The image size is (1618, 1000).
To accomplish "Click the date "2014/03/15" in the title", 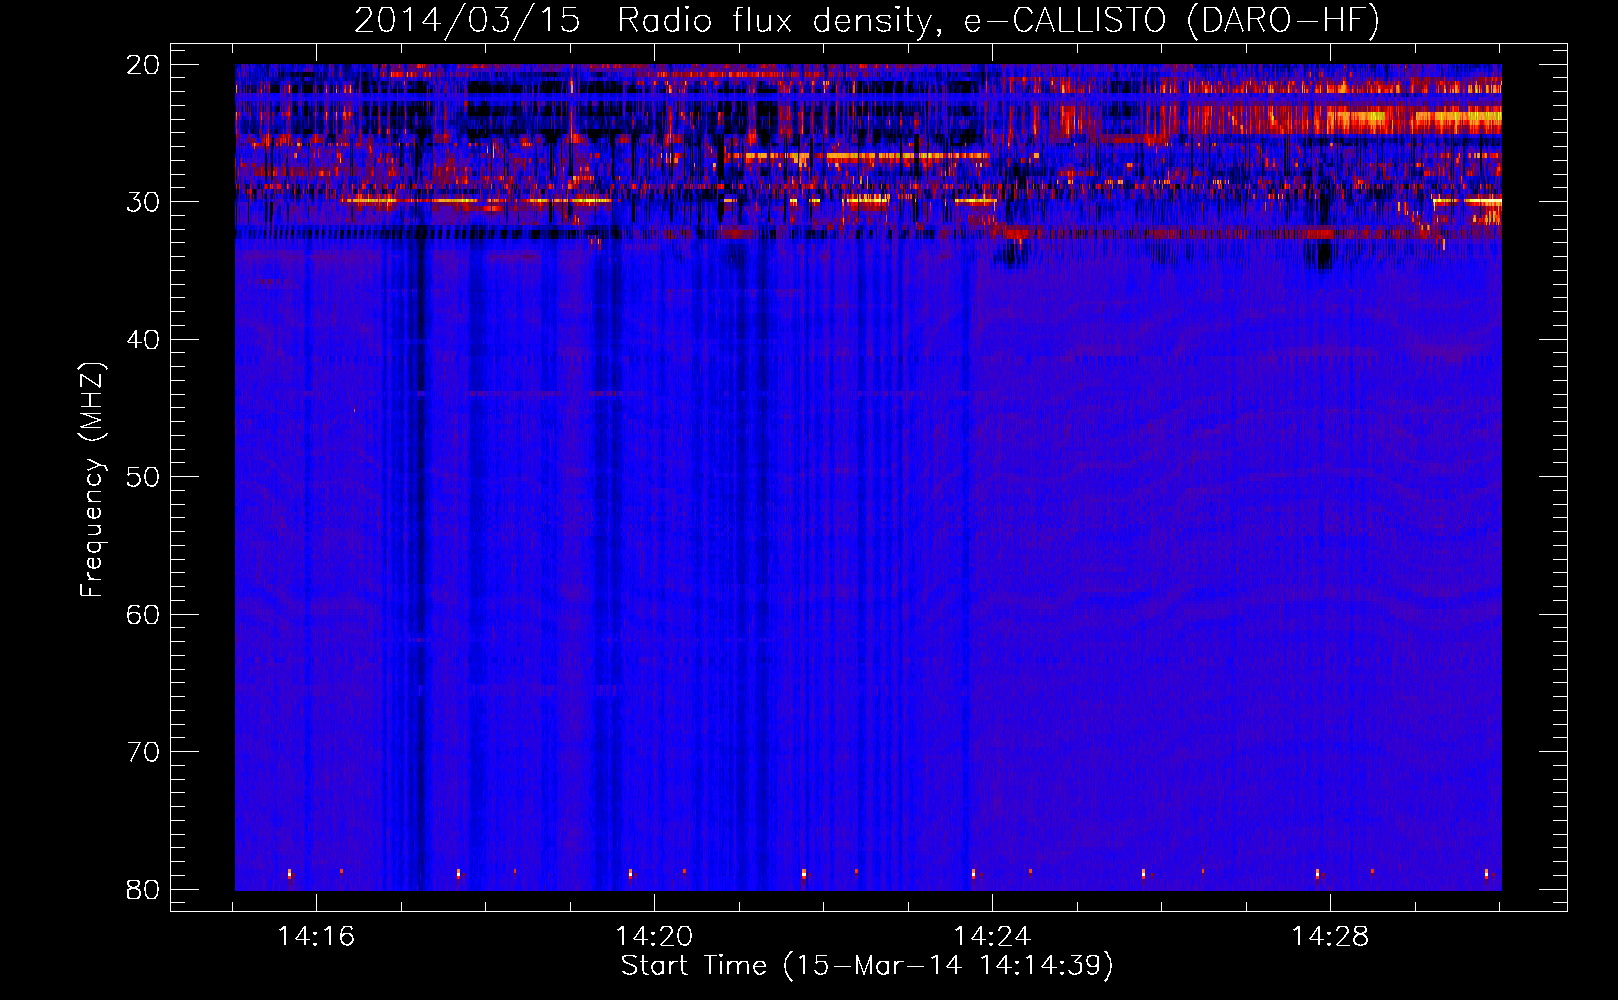I will (x=467, y=20).
